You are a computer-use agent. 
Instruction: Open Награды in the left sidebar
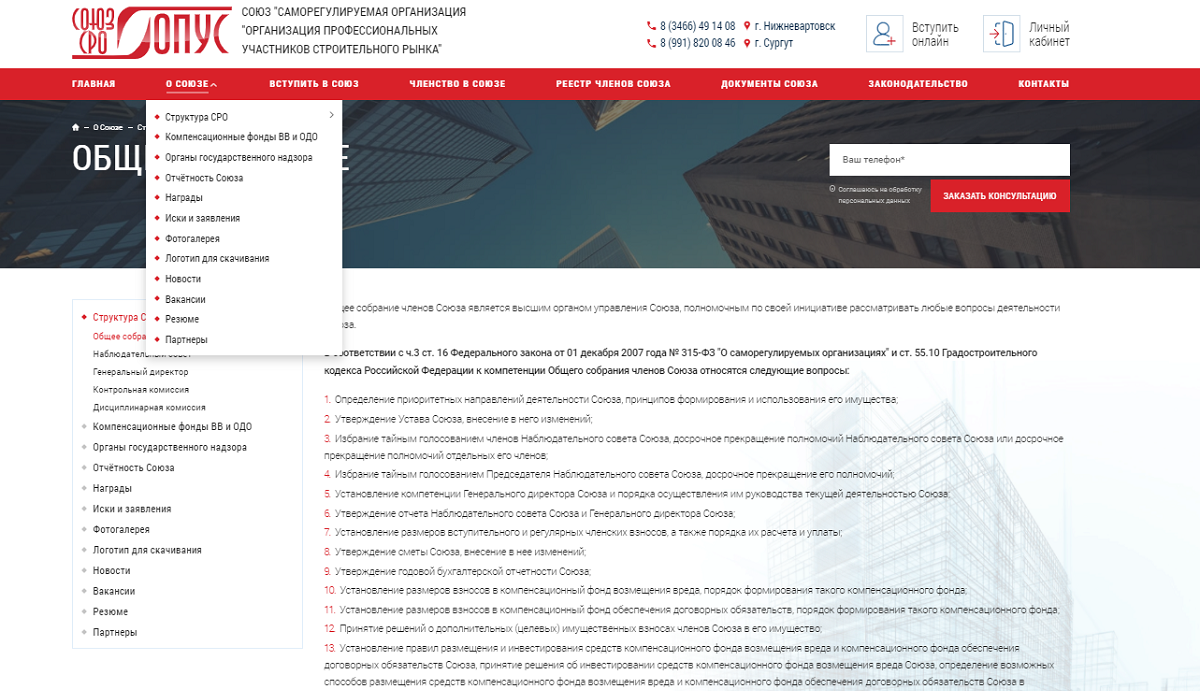tap(113, 488)
